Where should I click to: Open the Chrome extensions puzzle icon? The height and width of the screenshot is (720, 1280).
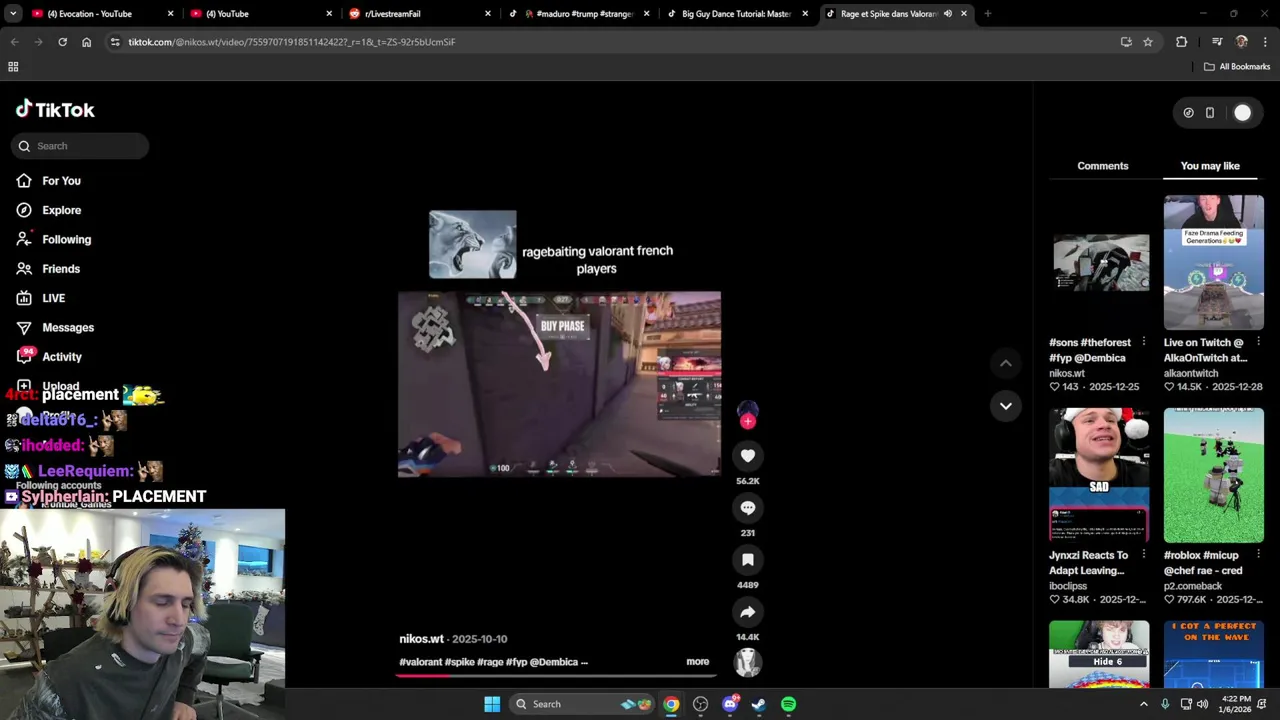(1181, 42)
